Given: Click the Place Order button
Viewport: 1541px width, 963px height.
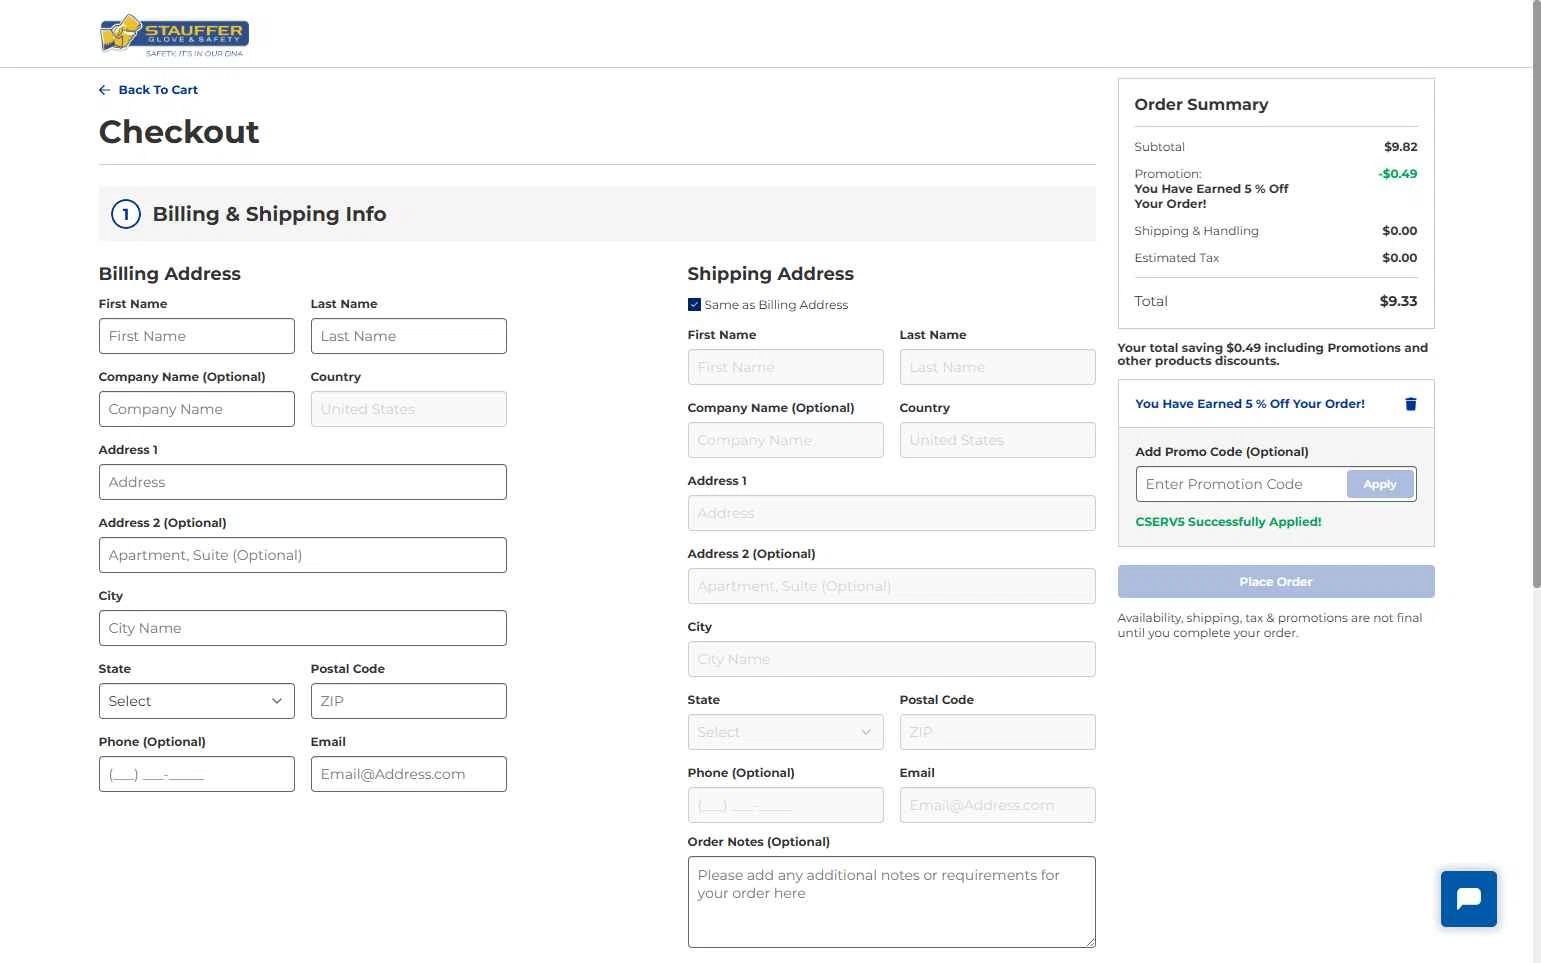Looking at the screenshot, I should point(1276,582).
